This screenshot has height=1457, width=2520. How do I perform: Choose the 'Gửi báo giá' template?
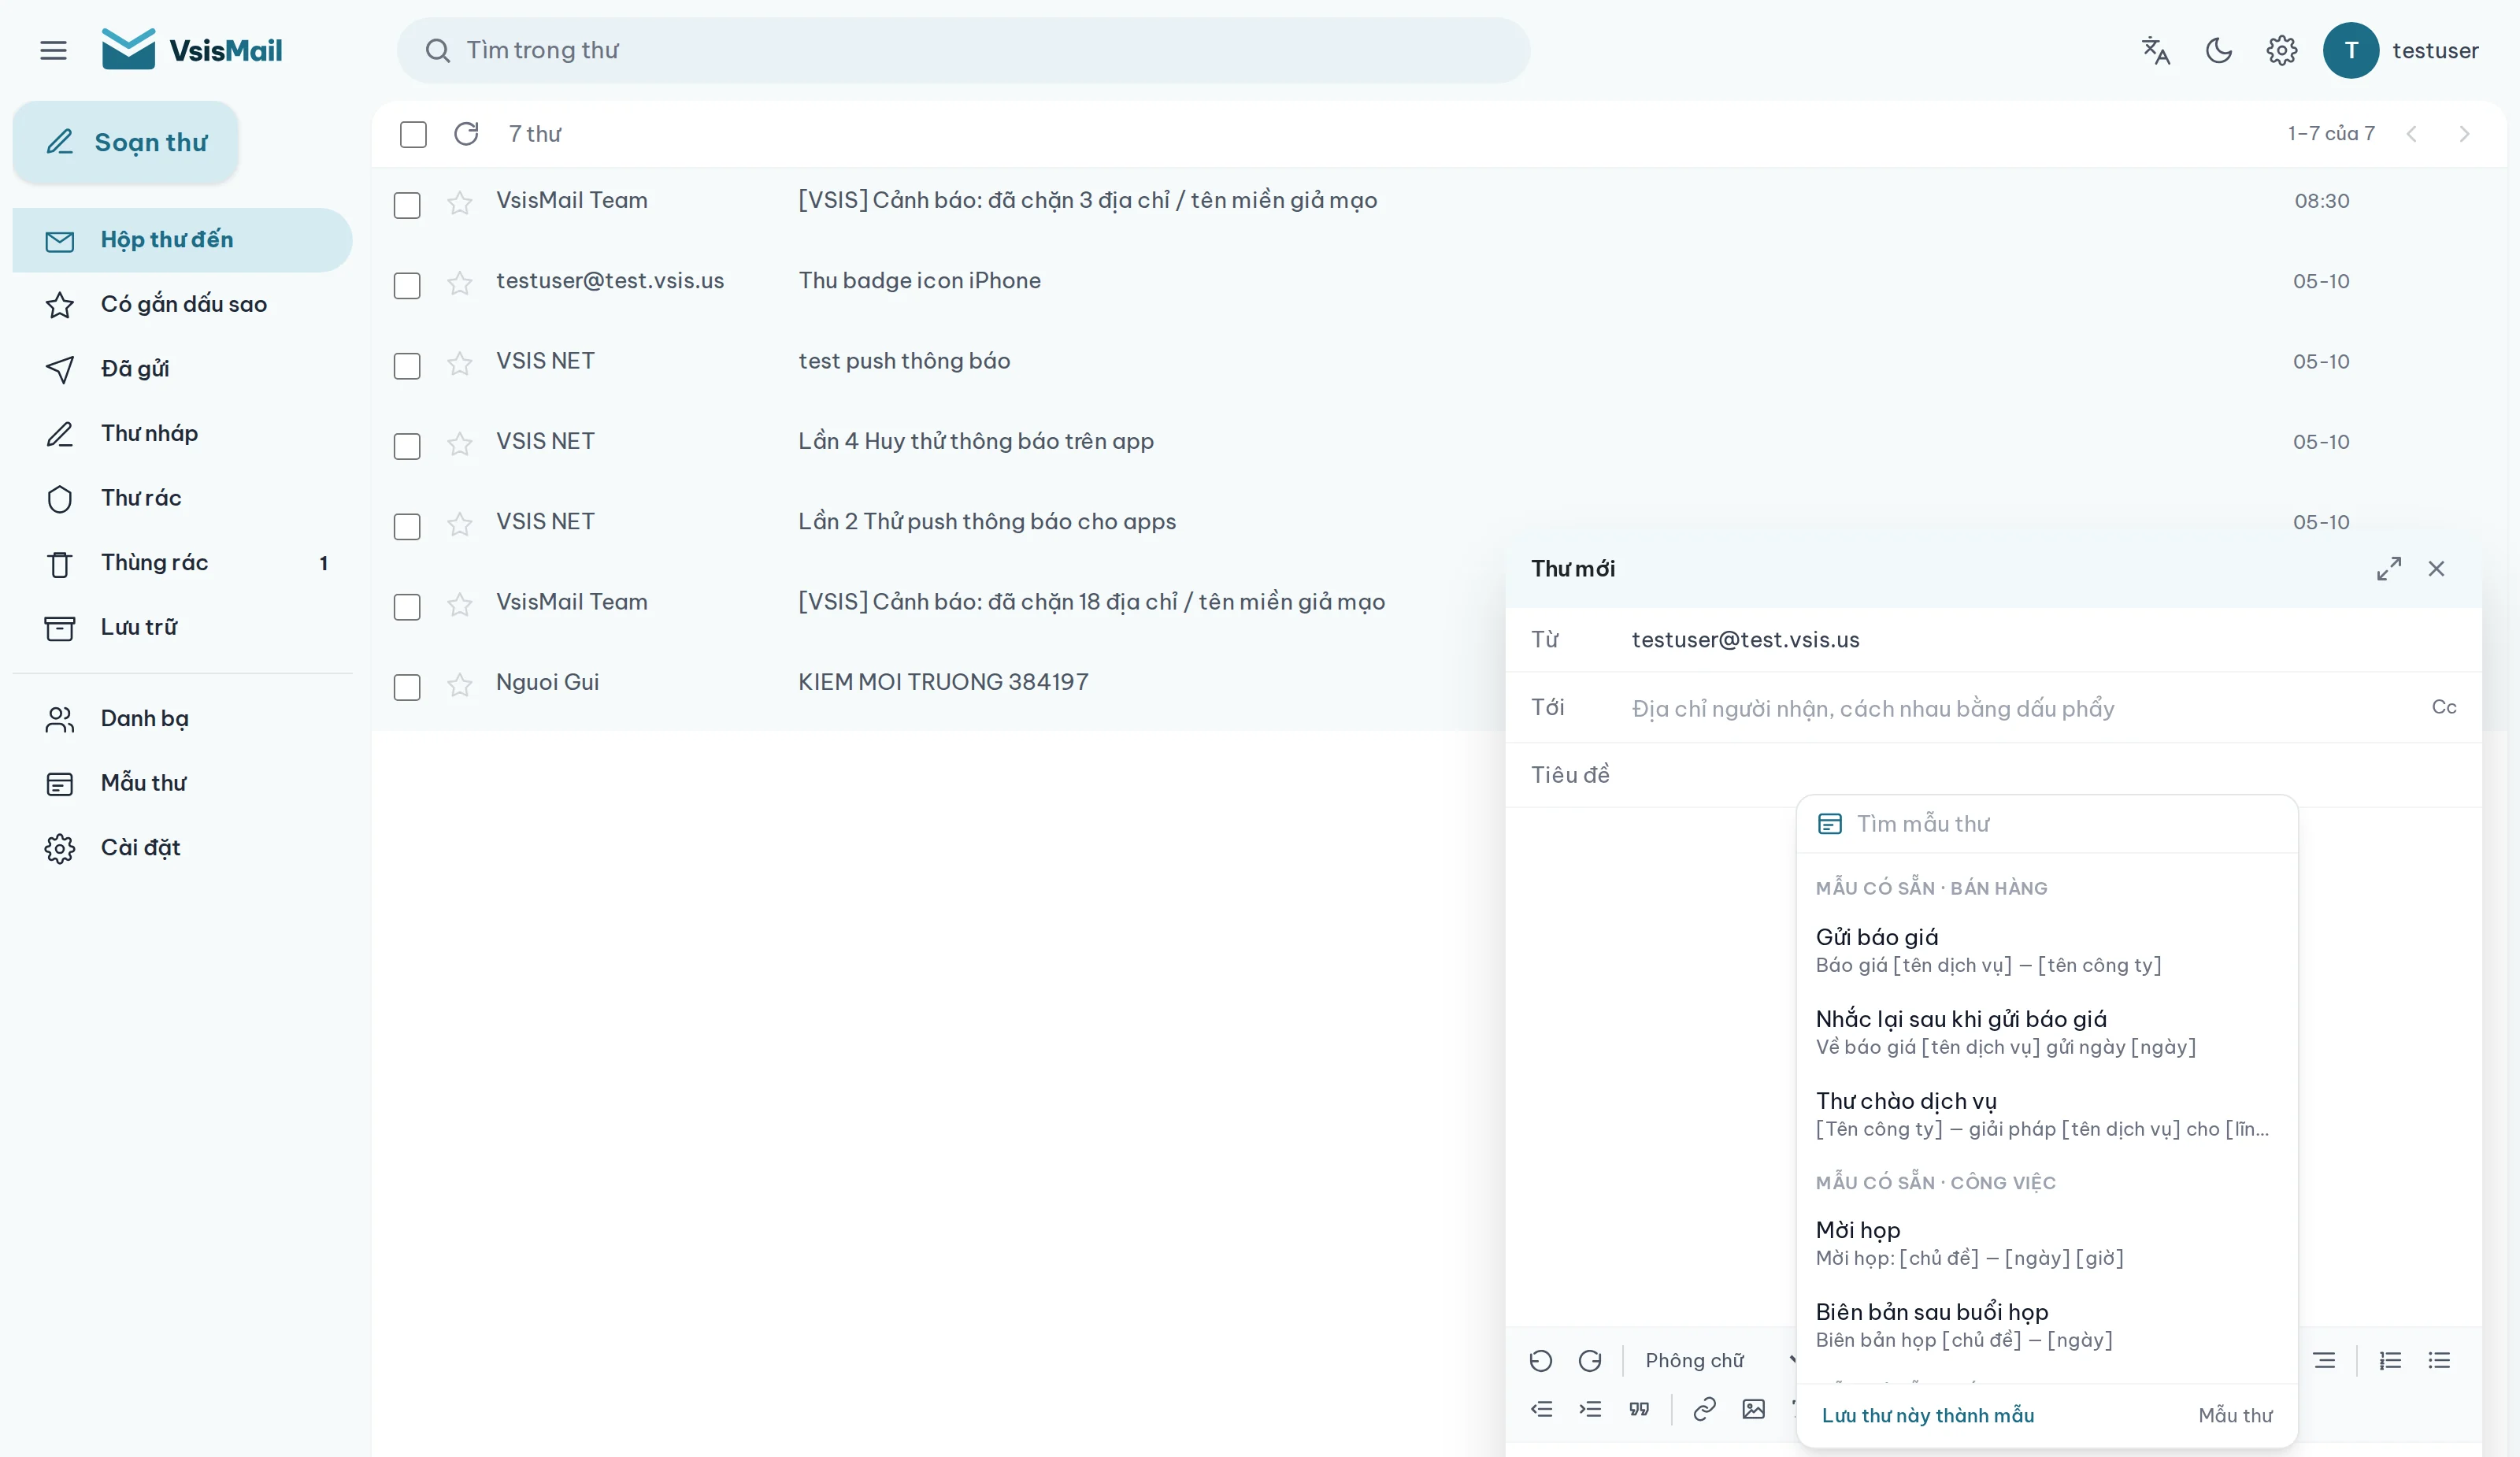pyautogui.click(x=2047, y=950)
